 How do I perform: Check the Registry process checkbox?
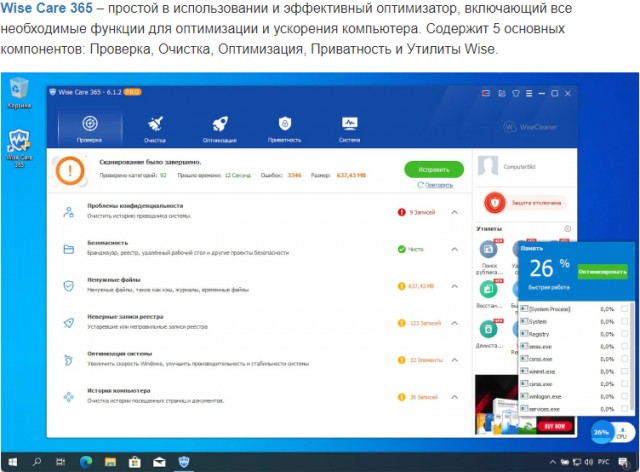624,334
